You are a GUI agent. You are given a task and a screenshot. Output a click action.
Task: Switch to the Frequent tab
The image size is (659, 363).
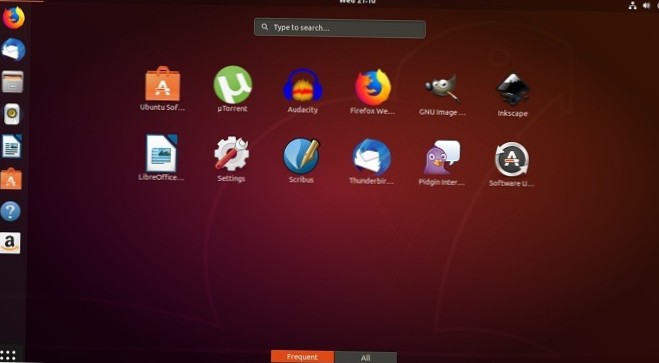(x=303, y=357)
